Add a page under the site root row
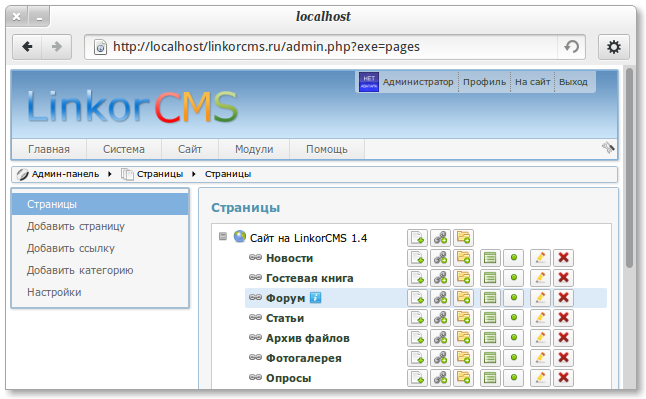 pyautogui.click(x=417, y=238)
